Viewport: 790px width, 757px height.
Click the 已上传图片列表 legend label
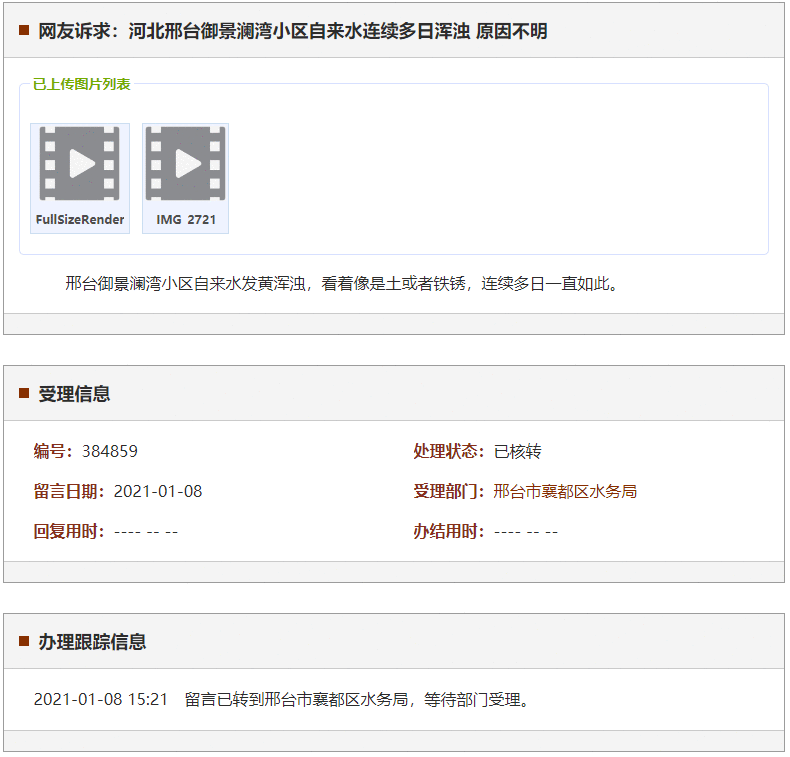[x=82, y=84]
